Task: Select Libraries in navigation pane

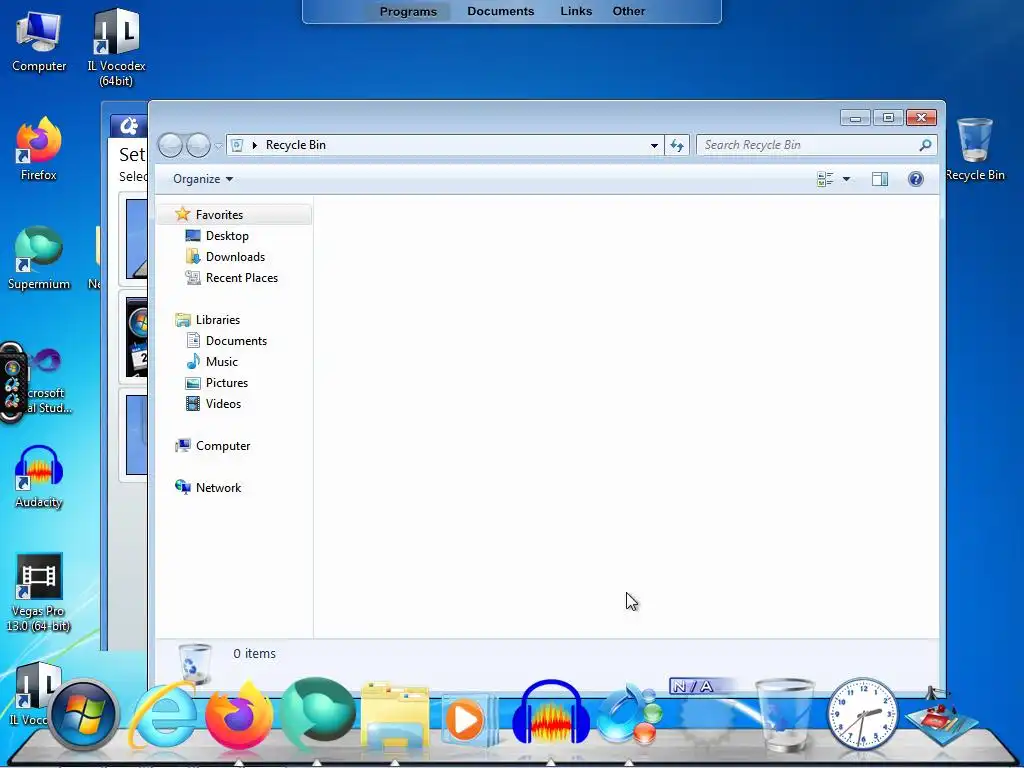Action: 217,320
